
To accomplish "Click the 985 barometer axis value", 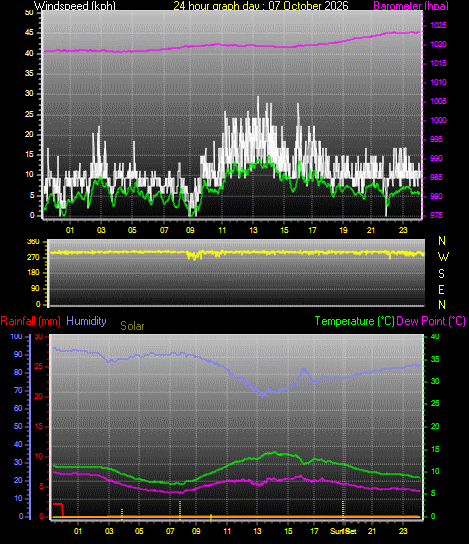I will coord(436,177).
